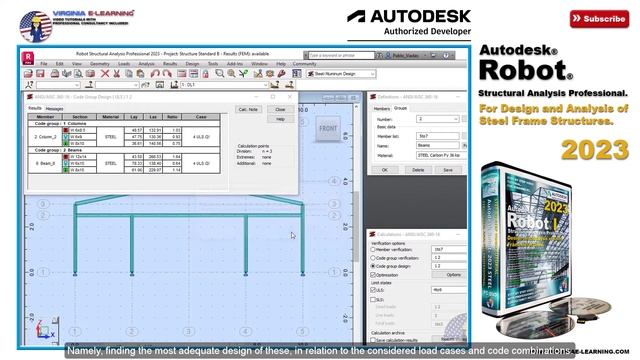
Task: Select Member verification radio button
Action: pyautogui.click(x=373, y=249)
